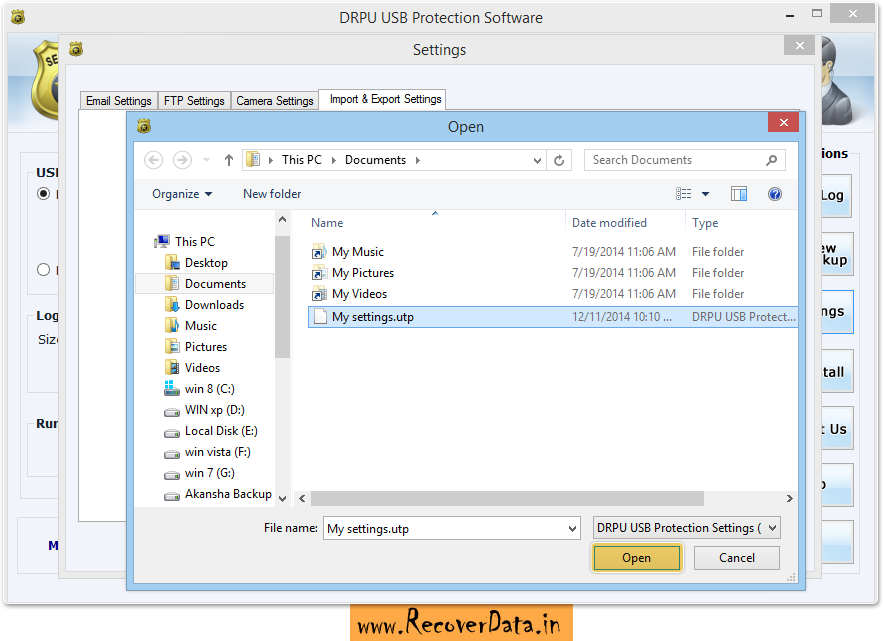Open WIN xp (D:) drive
The height and width of the screenshot is (641, 883).
(204, 410)
